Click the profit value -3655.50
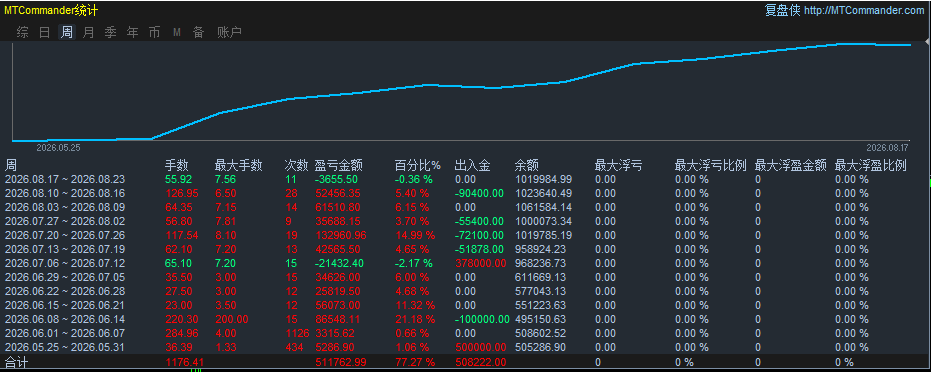This screenshot has height=372, width=931. click(336, 179)
